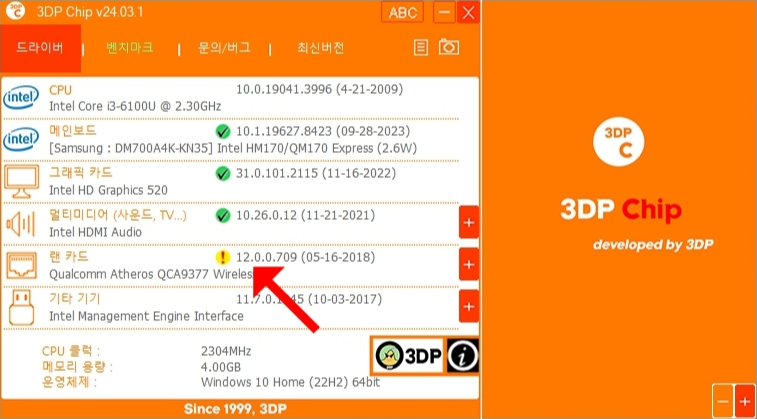Click the 기타 기기 category label
The height and width of the screenshot is (419, 757).
75,299
